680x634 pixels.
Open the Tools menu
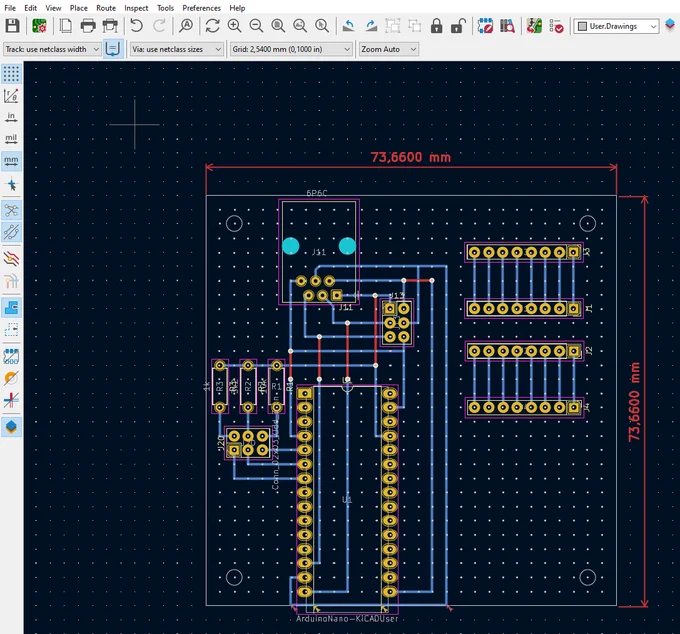point(165,8)
